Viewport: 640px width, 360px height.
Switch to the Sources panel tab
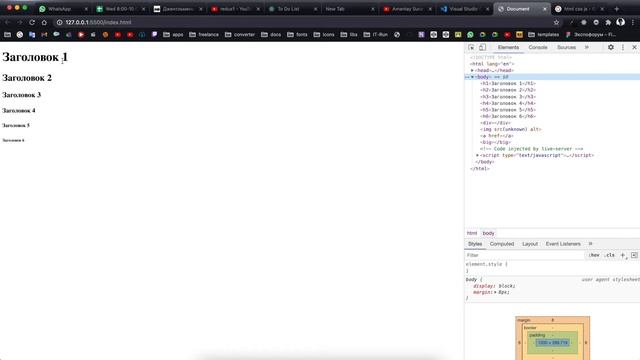(x=566, y=47)
